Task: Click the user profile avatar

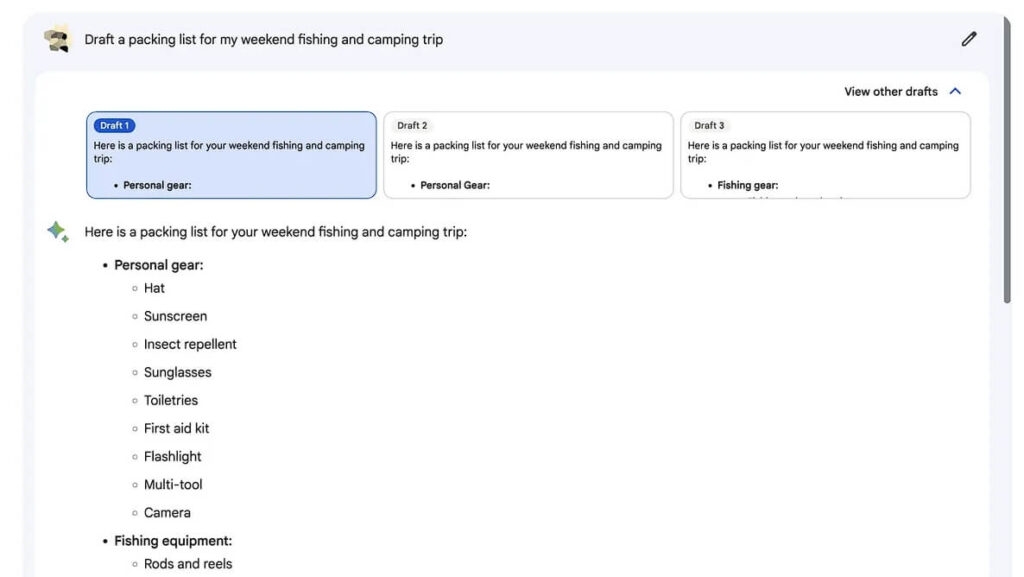Action: click(x=57, y=39)
